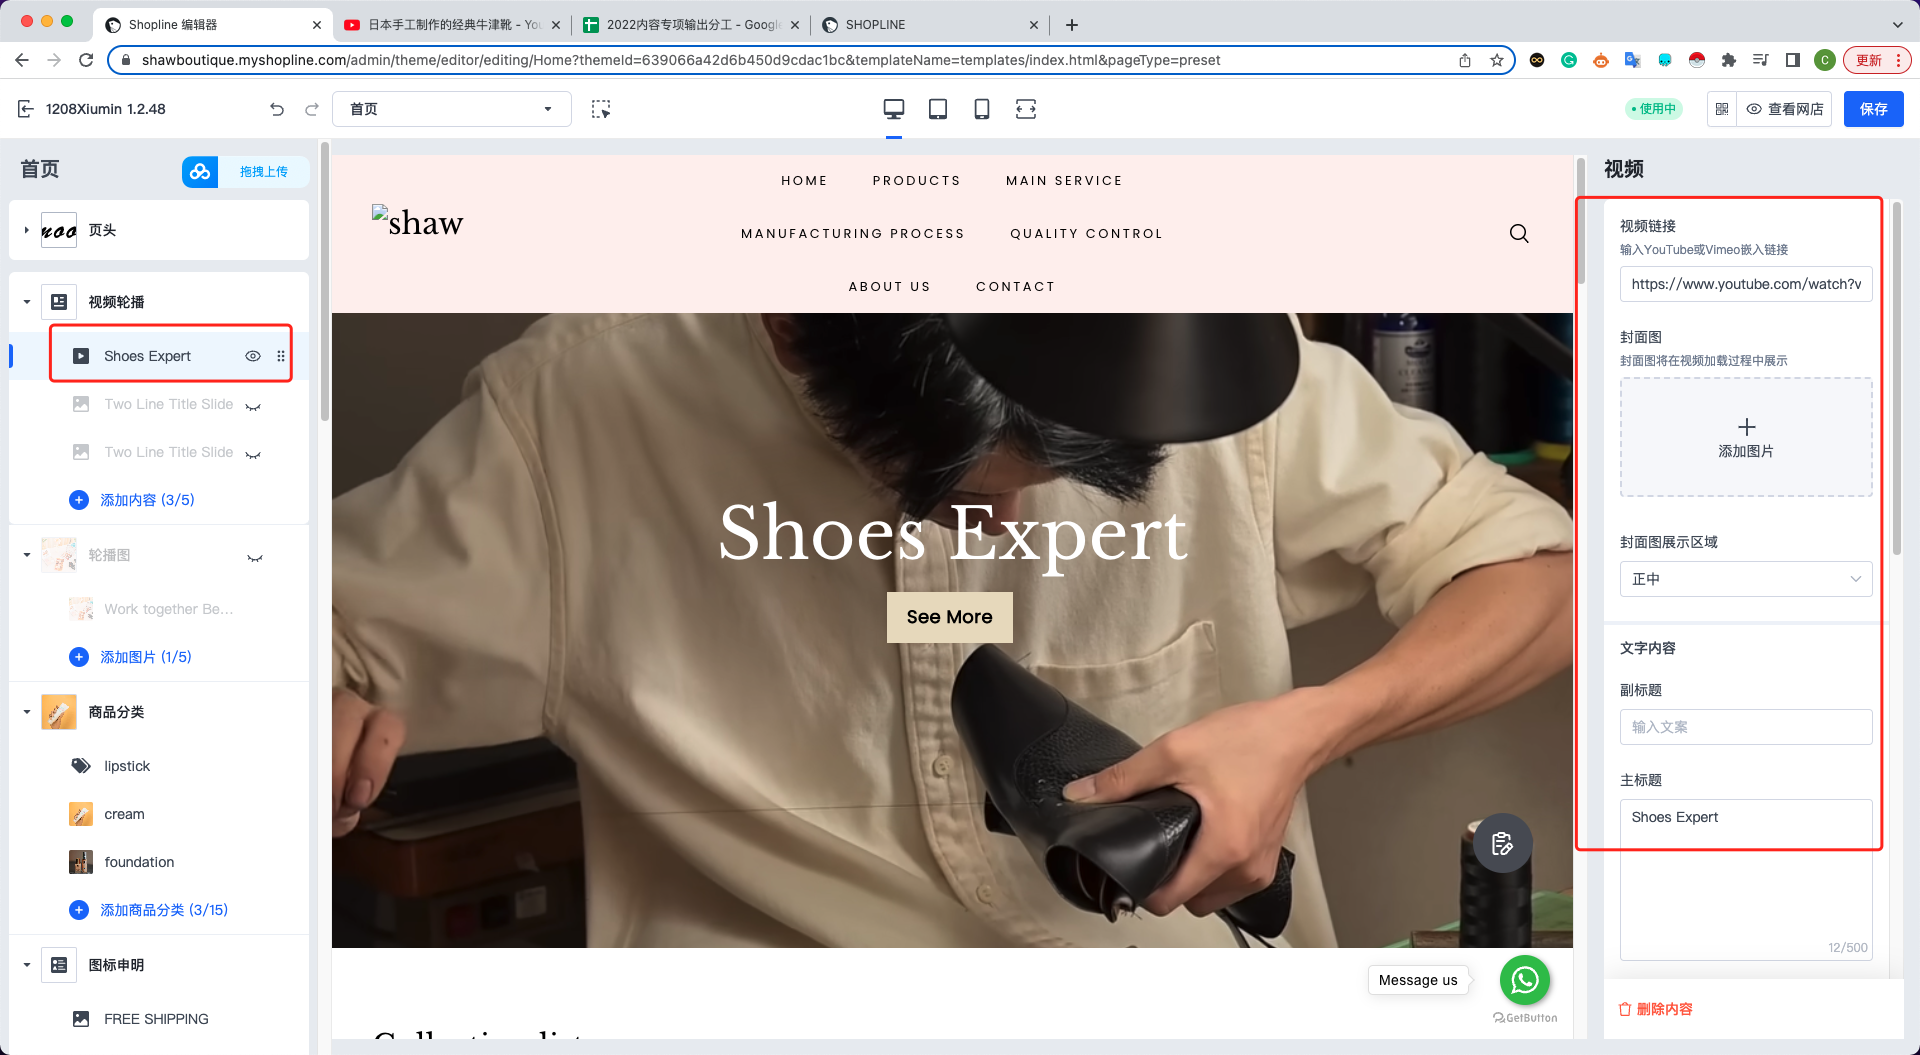Click the green WhatsApp chat icon
The image size is (1920, 1055).
[1524, 980]
